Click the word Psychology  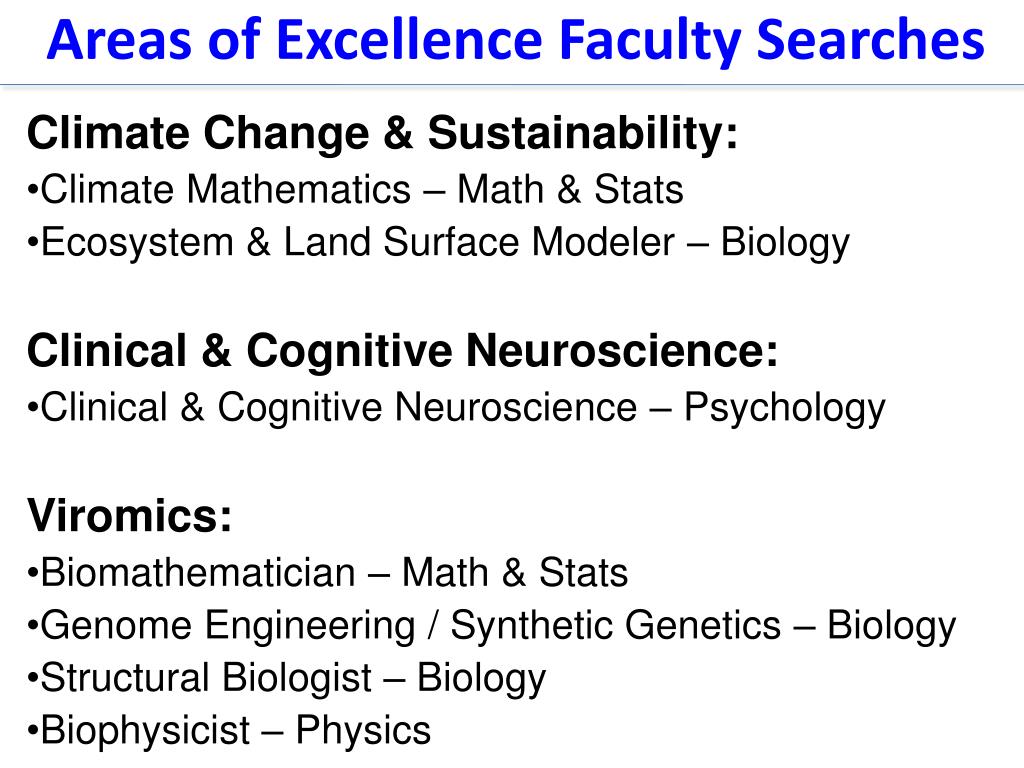click(784, 409)
